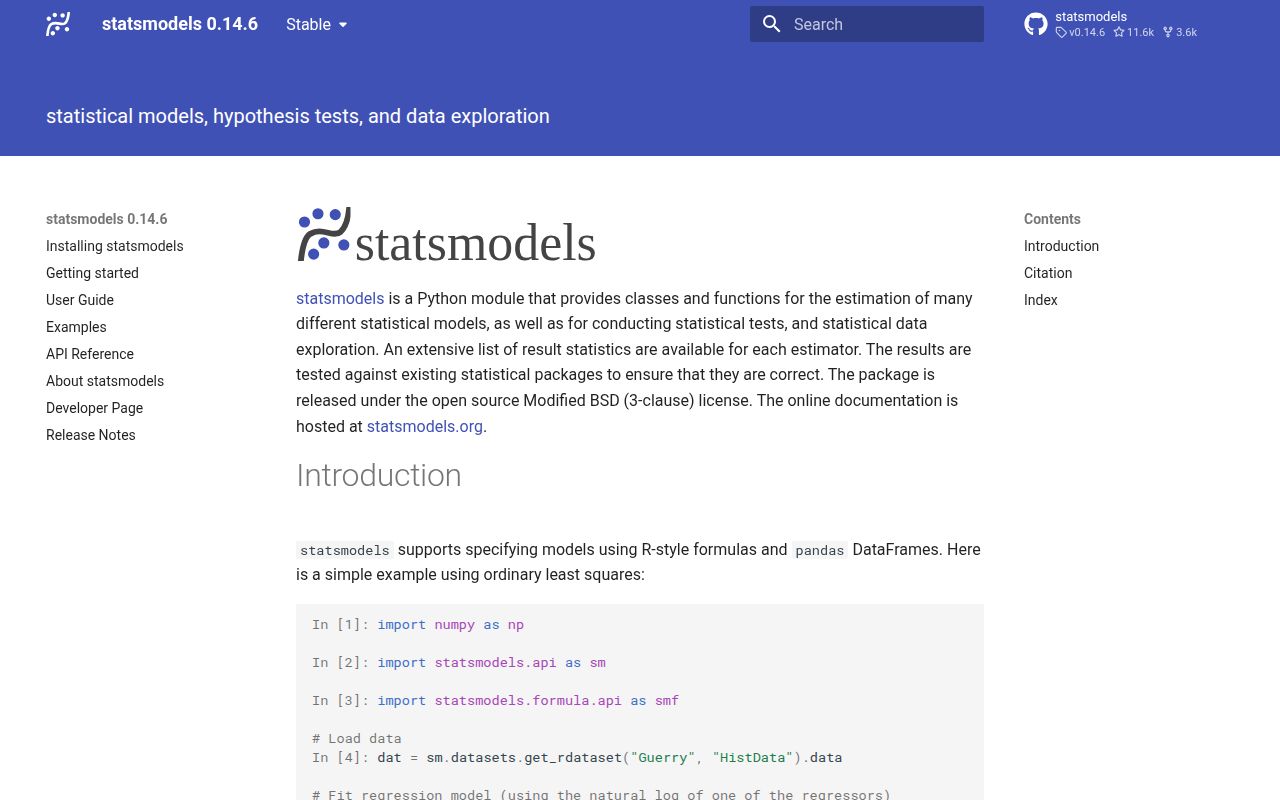
Task: Click the Contents heading in right sidebar
Action: (x=1052, y=219)
